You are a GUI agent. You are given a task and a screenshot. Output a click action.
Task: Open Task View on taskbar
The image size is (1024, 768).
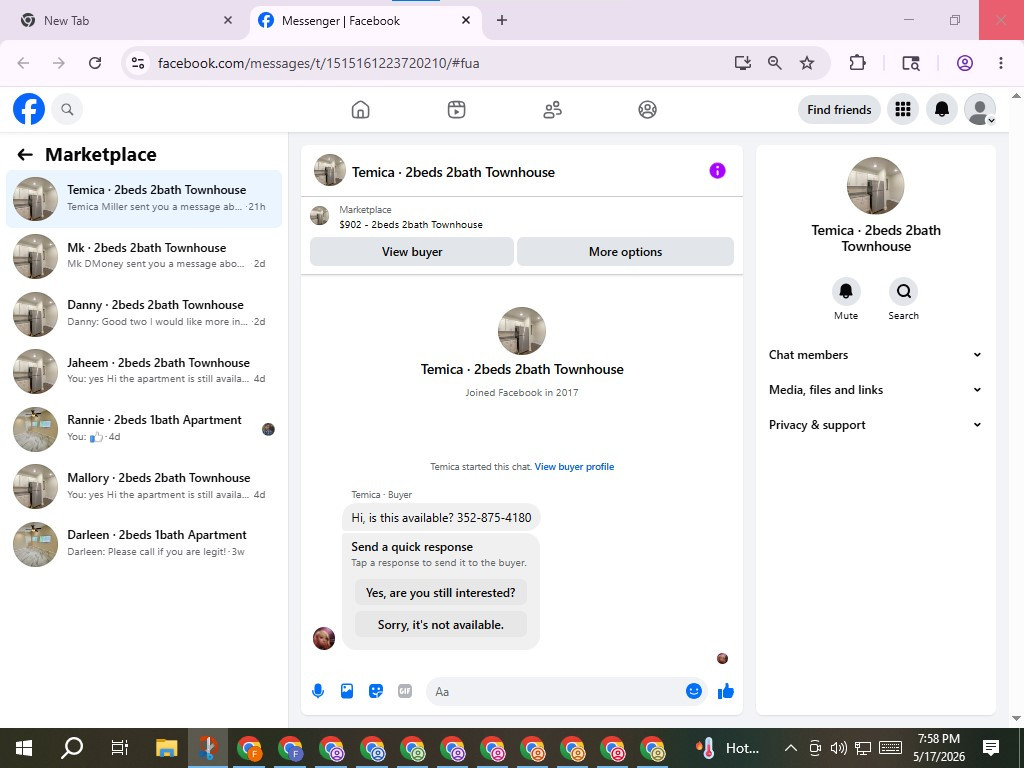120,748
